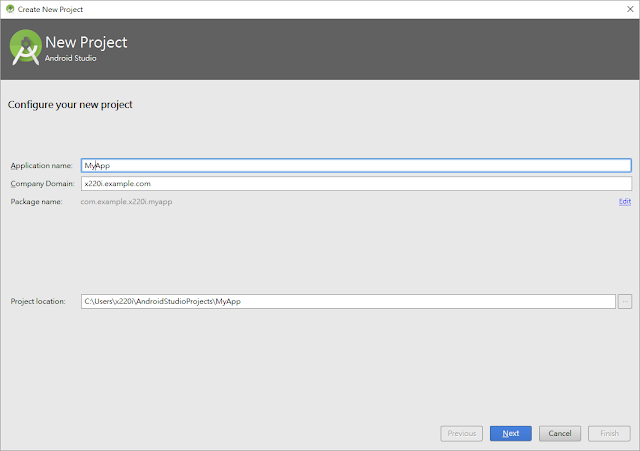Click Edit link for package name

click(624, 201)
